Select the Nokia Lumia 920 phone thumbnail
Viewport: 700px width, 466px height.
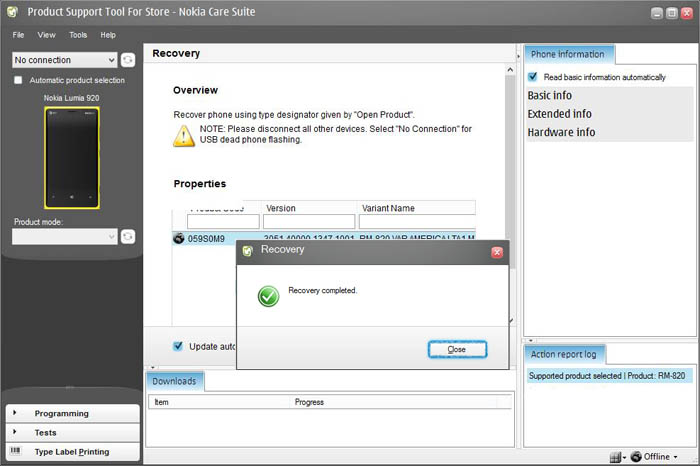pos(72,158)
